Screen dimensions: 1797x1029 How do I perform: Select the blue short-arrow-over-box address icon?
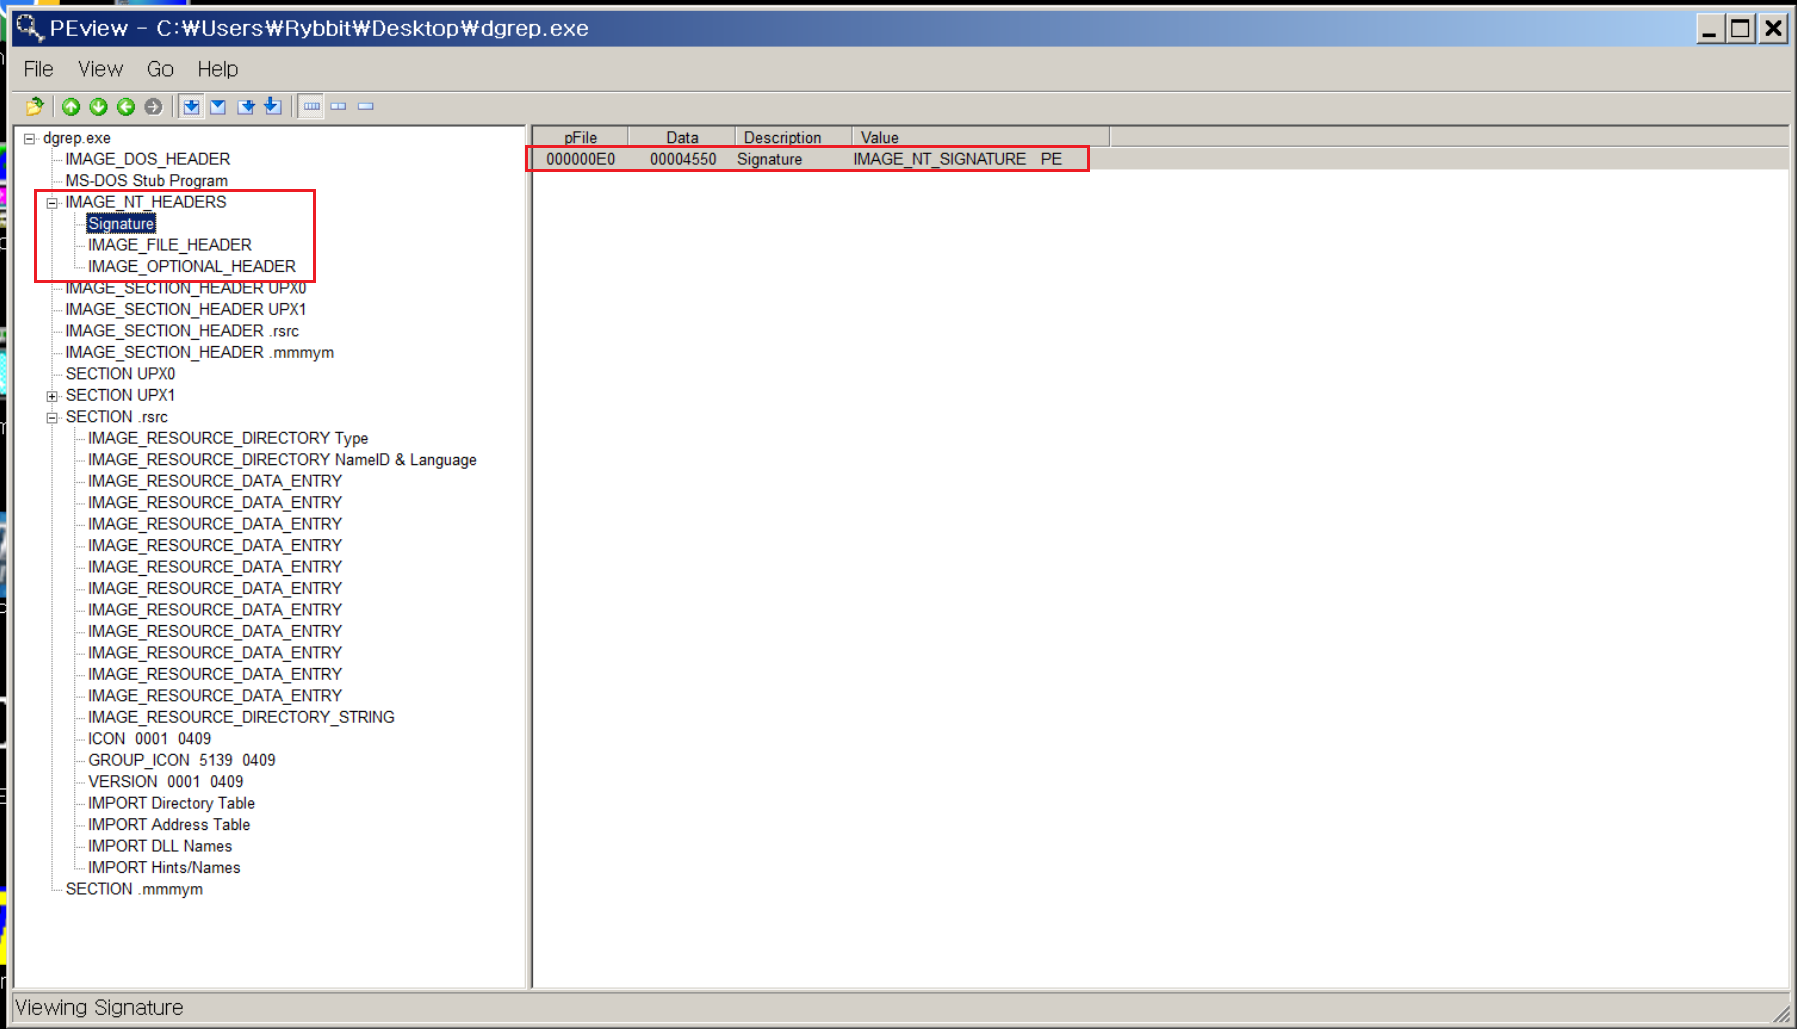click(246, 106)
